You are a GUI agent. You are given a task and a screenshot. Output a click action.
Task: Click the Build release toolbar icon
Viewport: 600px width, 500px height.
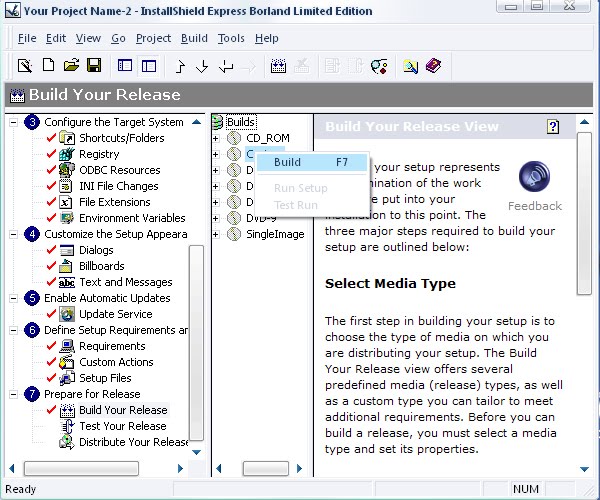[278, 66]
